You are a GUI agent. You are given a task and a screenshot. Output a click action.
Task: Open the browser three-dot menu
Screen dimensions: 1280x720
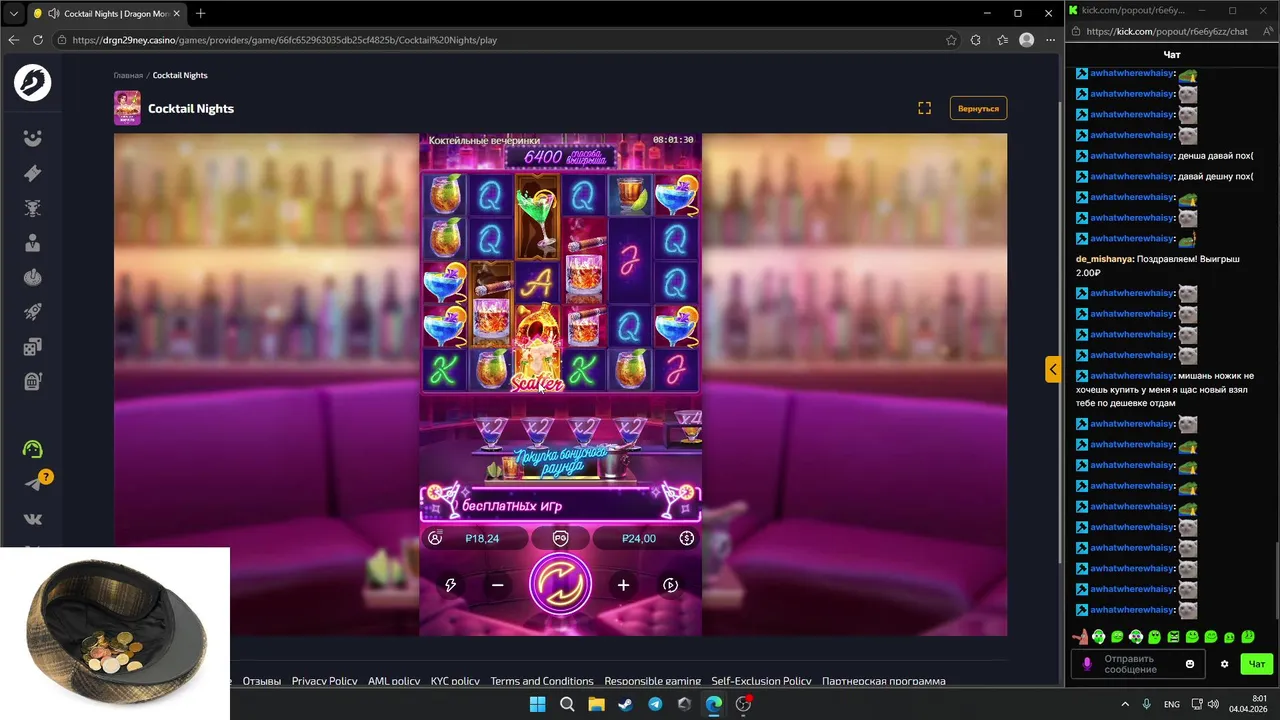[1050, 40]
